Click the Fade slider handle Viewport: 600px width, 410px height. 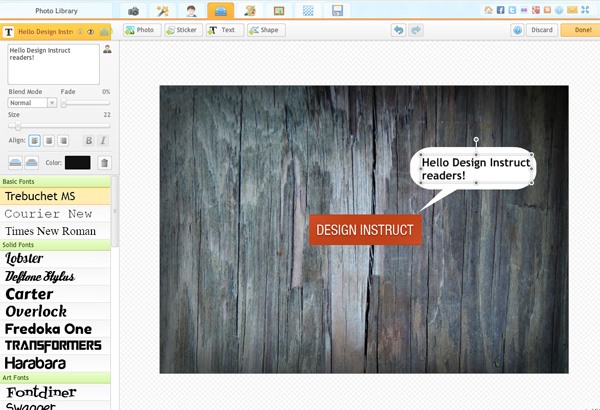pos(64,103)
